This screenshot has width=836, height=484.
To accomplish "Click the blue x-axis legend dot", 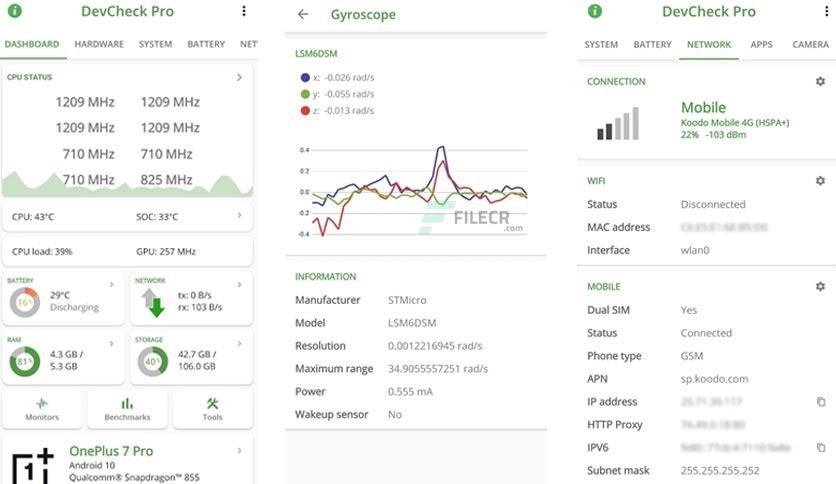I will [305, 77].
